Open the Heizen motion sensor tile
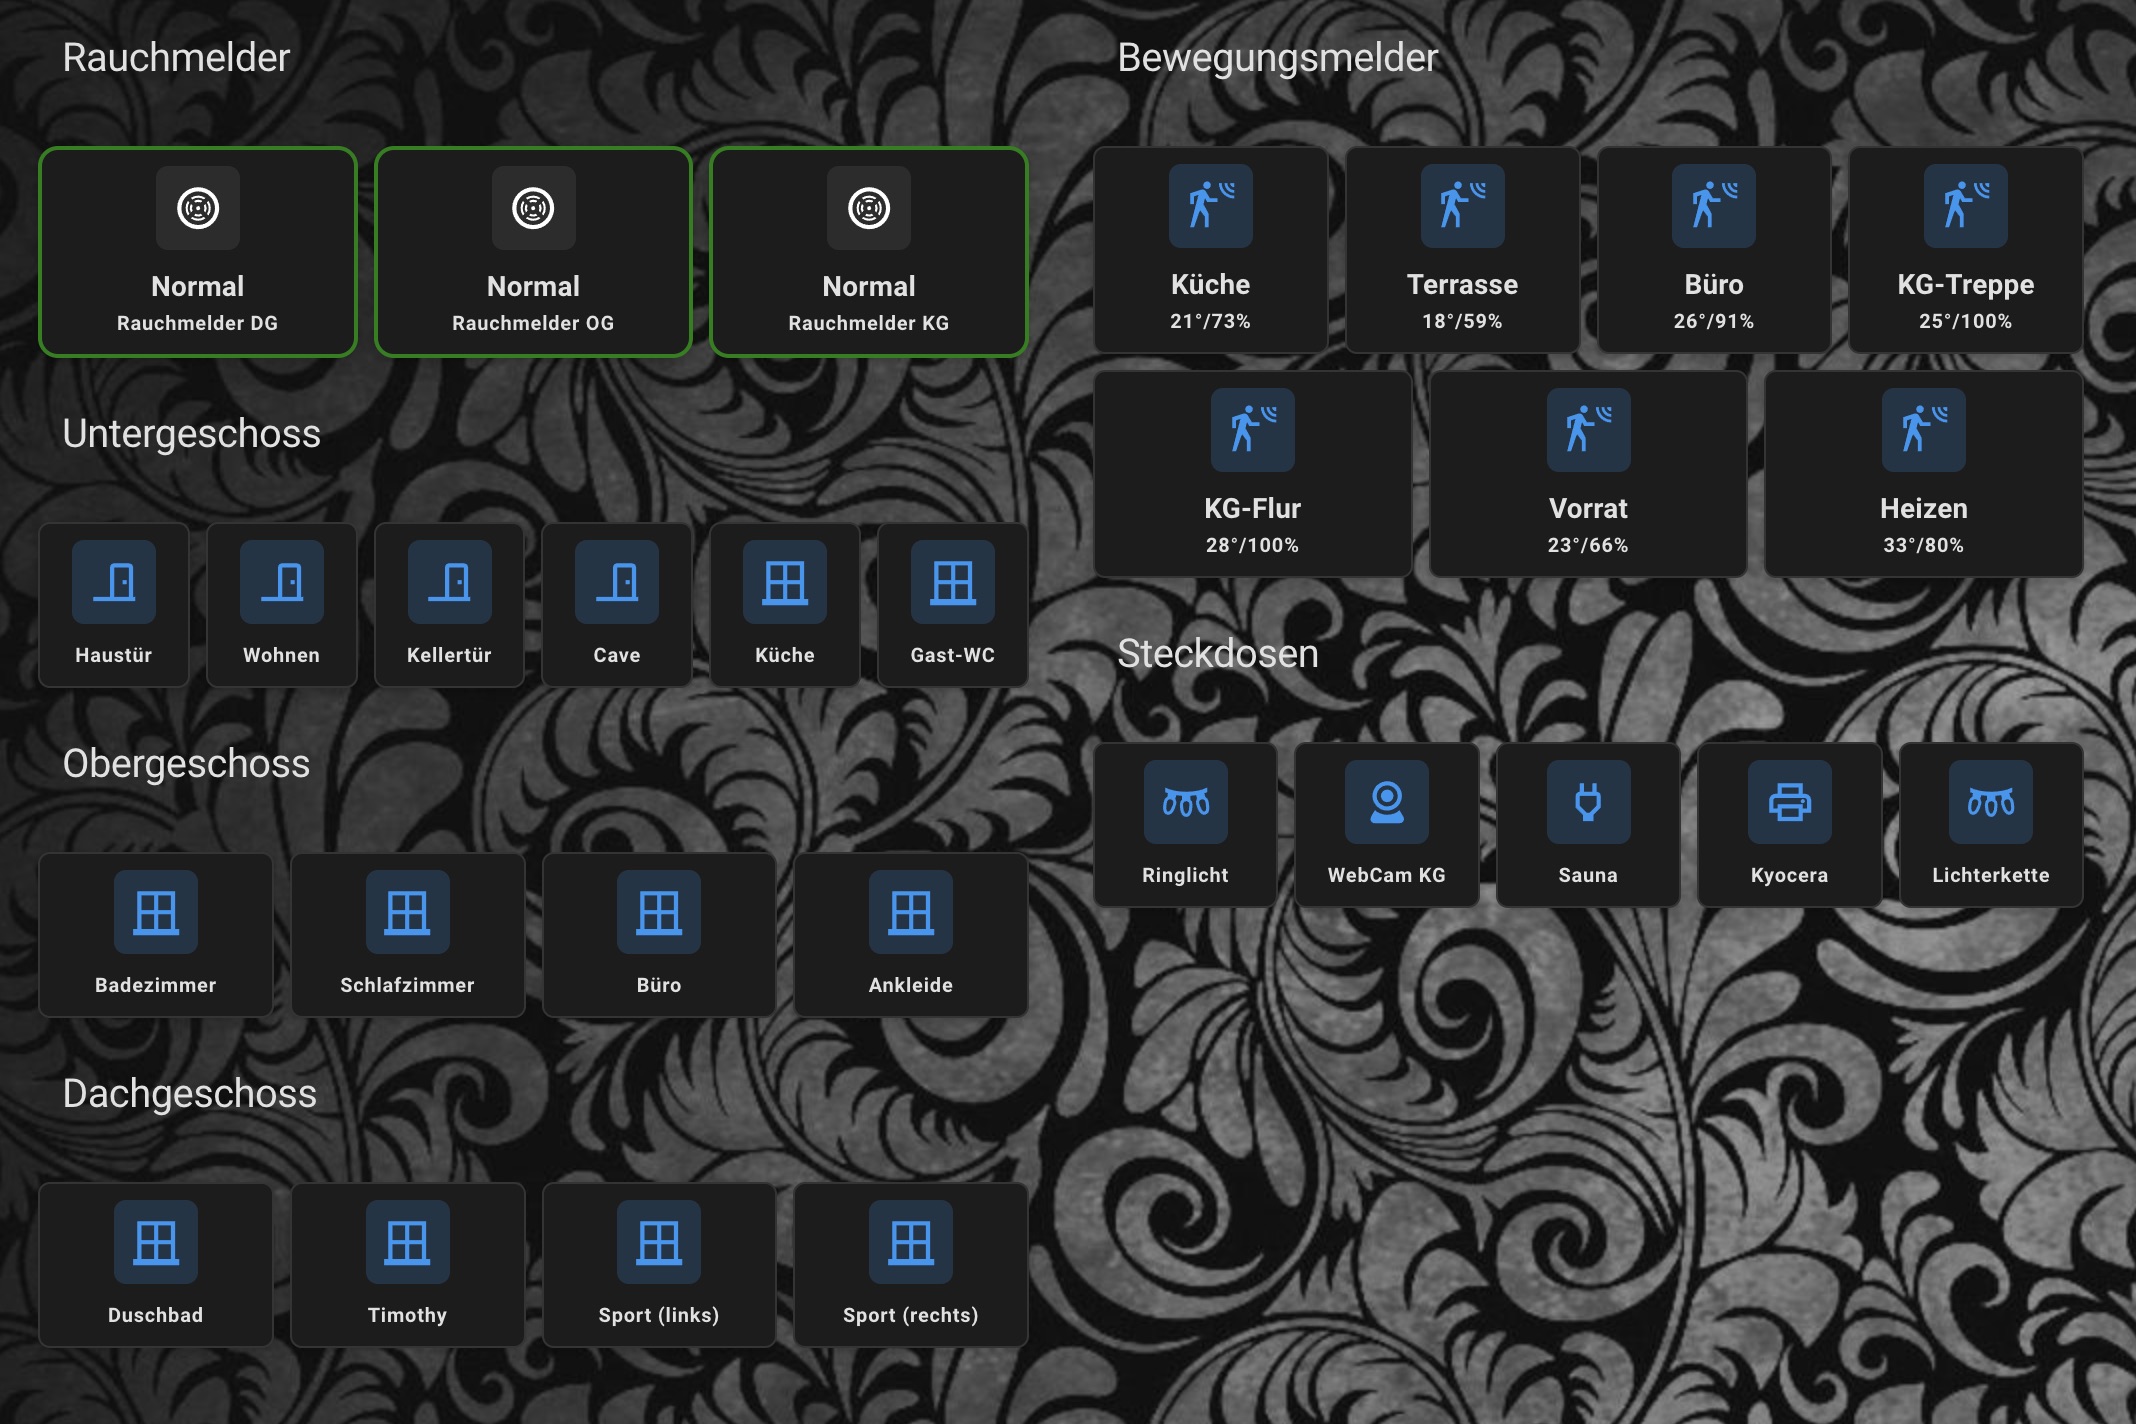Image resolution: width=2136 pixels, height=1424 pixels. pos(1923,474)
